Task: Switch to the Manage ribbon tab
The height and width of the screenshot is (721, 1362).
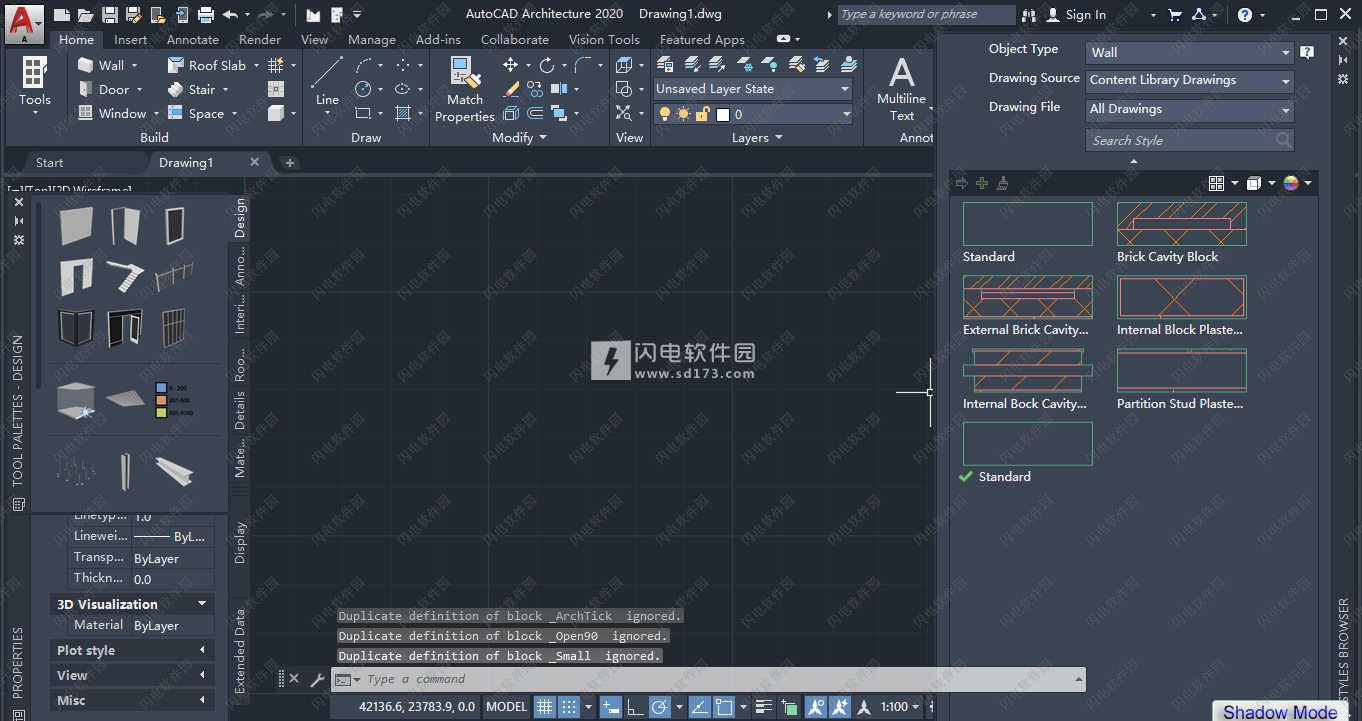Action: [372, 40]
